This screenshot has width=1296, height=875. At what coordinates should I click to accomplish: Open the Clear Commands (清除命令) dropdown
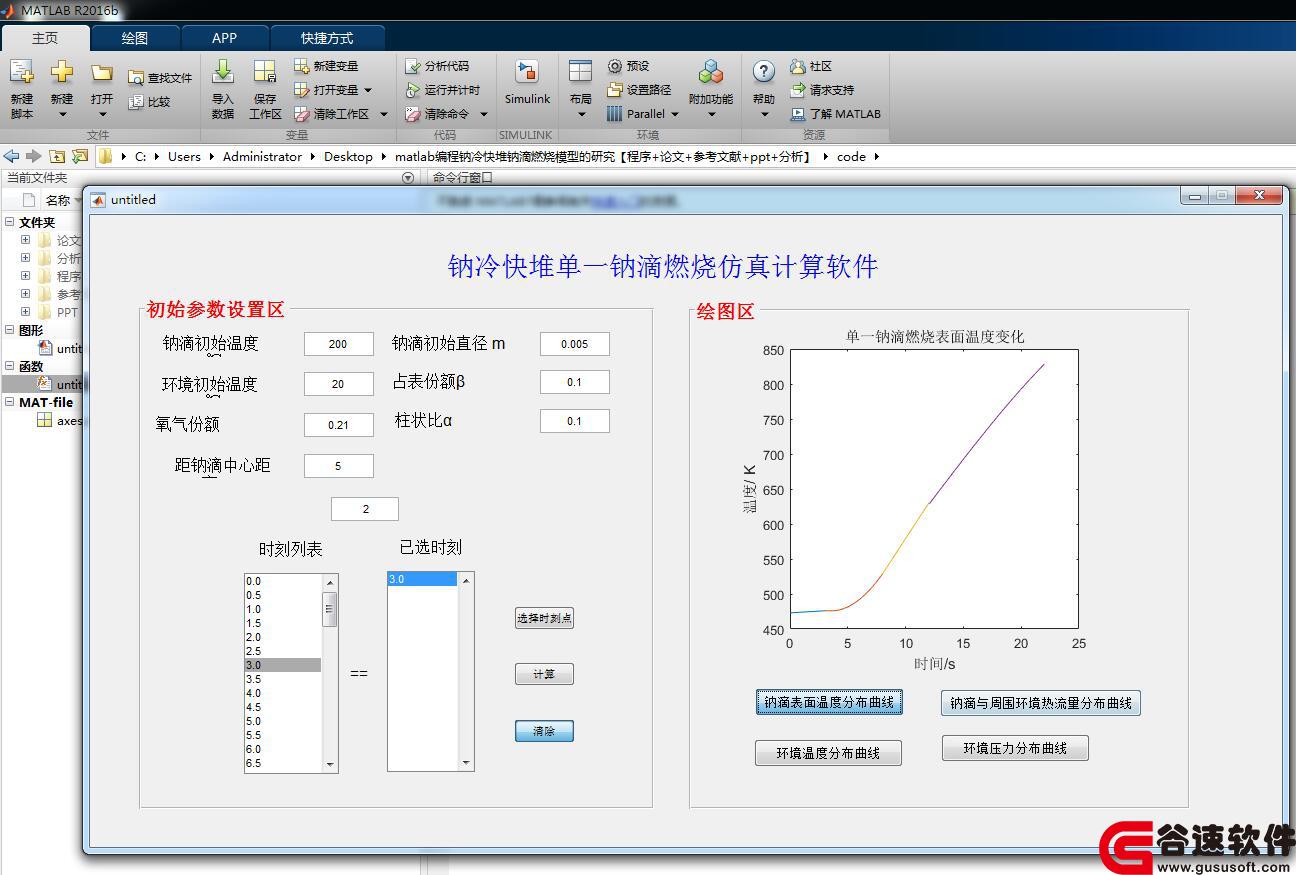[x=483, y=114]
